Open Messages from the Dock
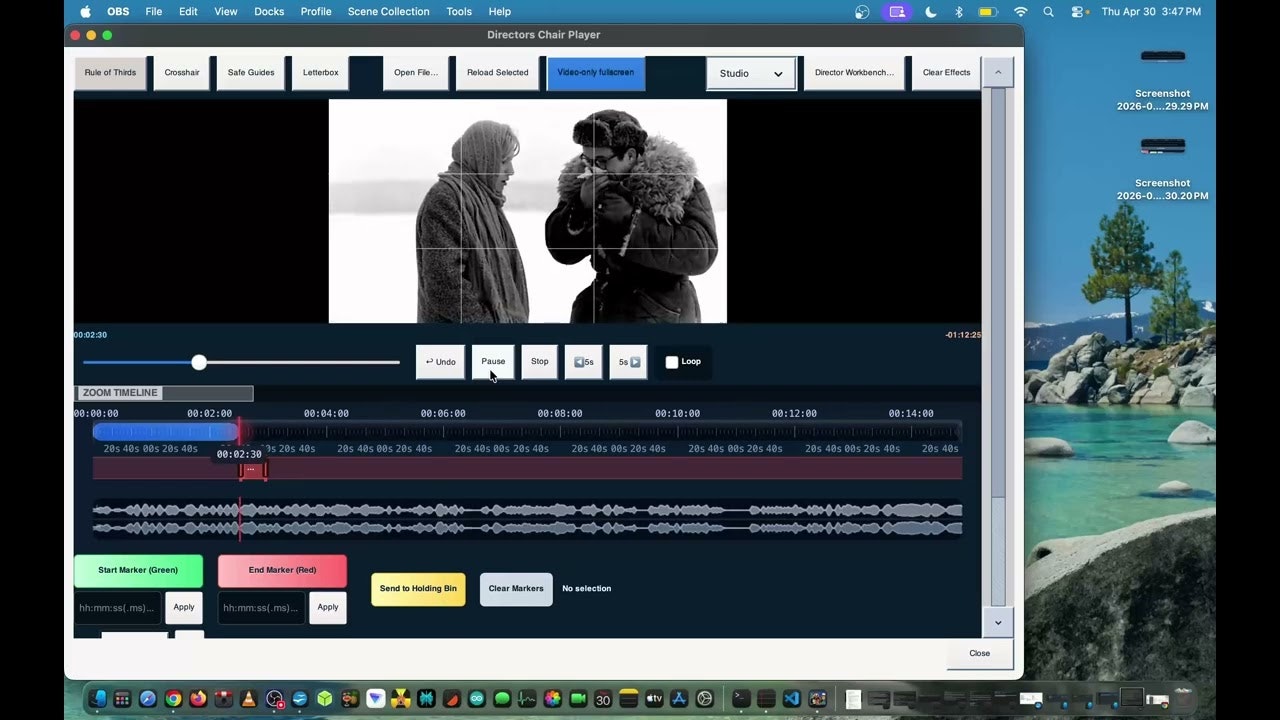This screenshot has width=1280, height=720. (502, 699)
